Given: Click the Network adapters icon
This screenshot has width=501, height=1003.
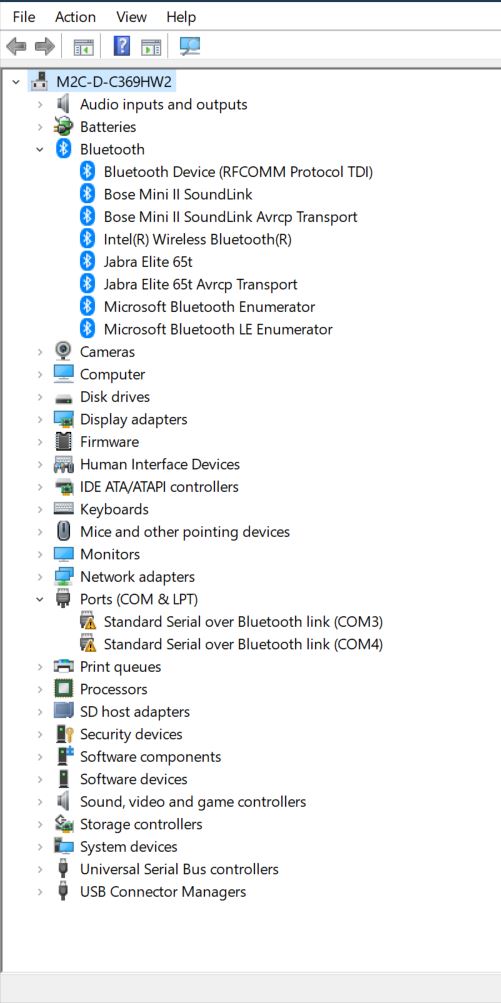Looking at the screenshot, I should (63, 576).
